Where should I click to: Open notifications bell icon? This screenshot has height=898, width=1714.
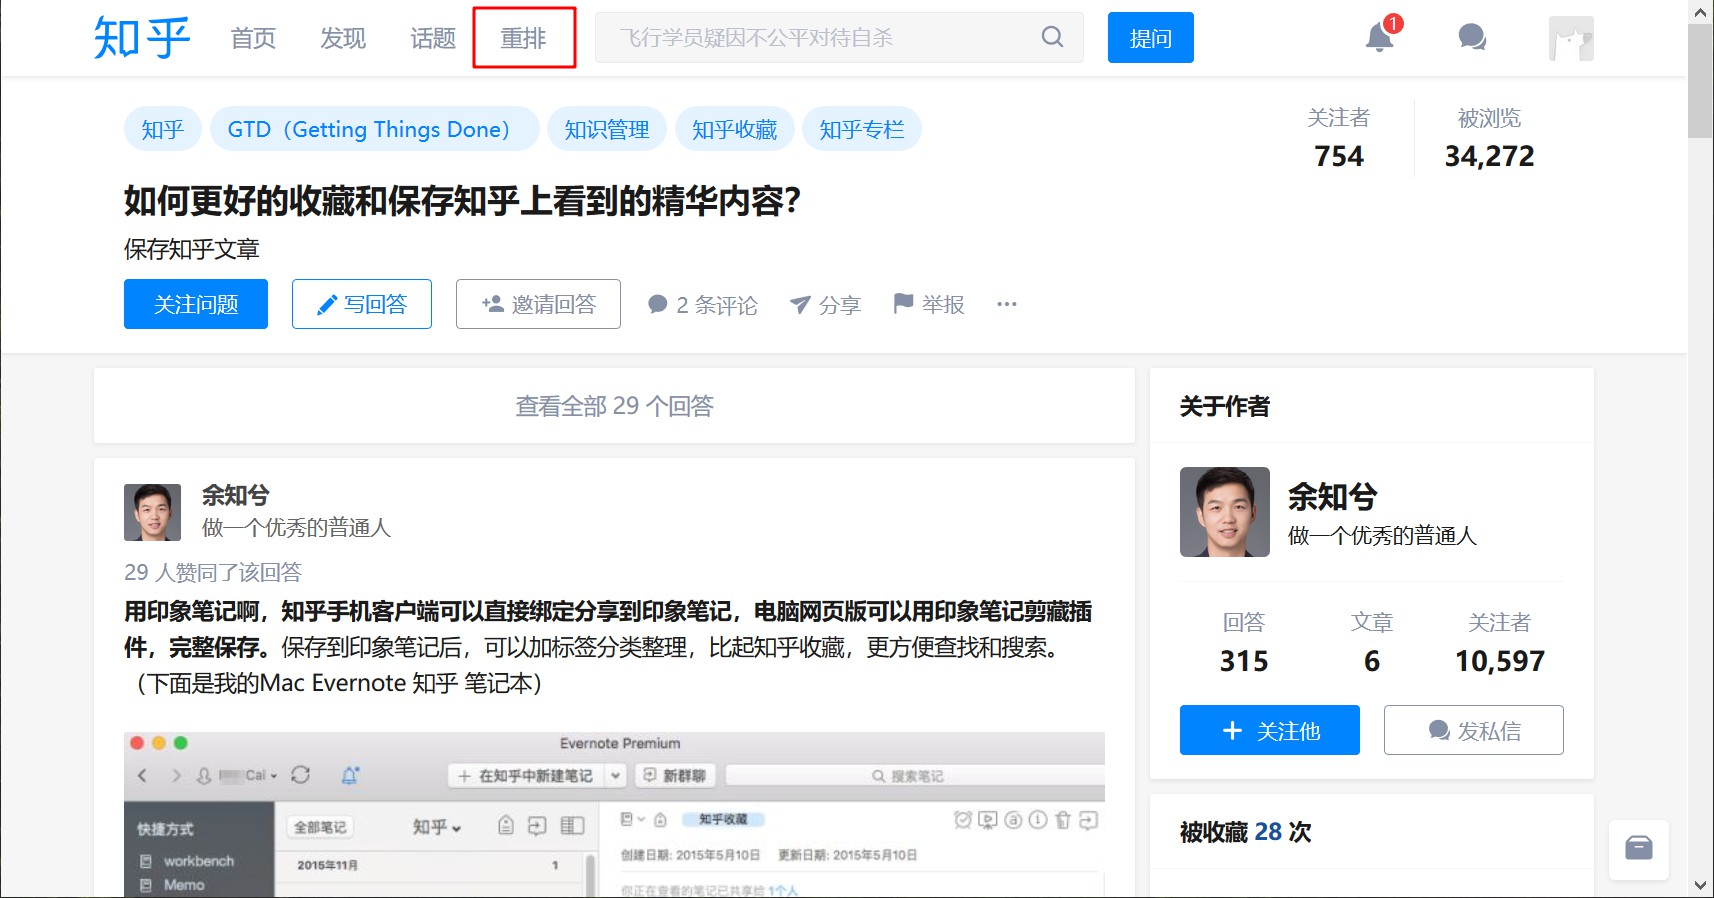tap(1380, 37)
